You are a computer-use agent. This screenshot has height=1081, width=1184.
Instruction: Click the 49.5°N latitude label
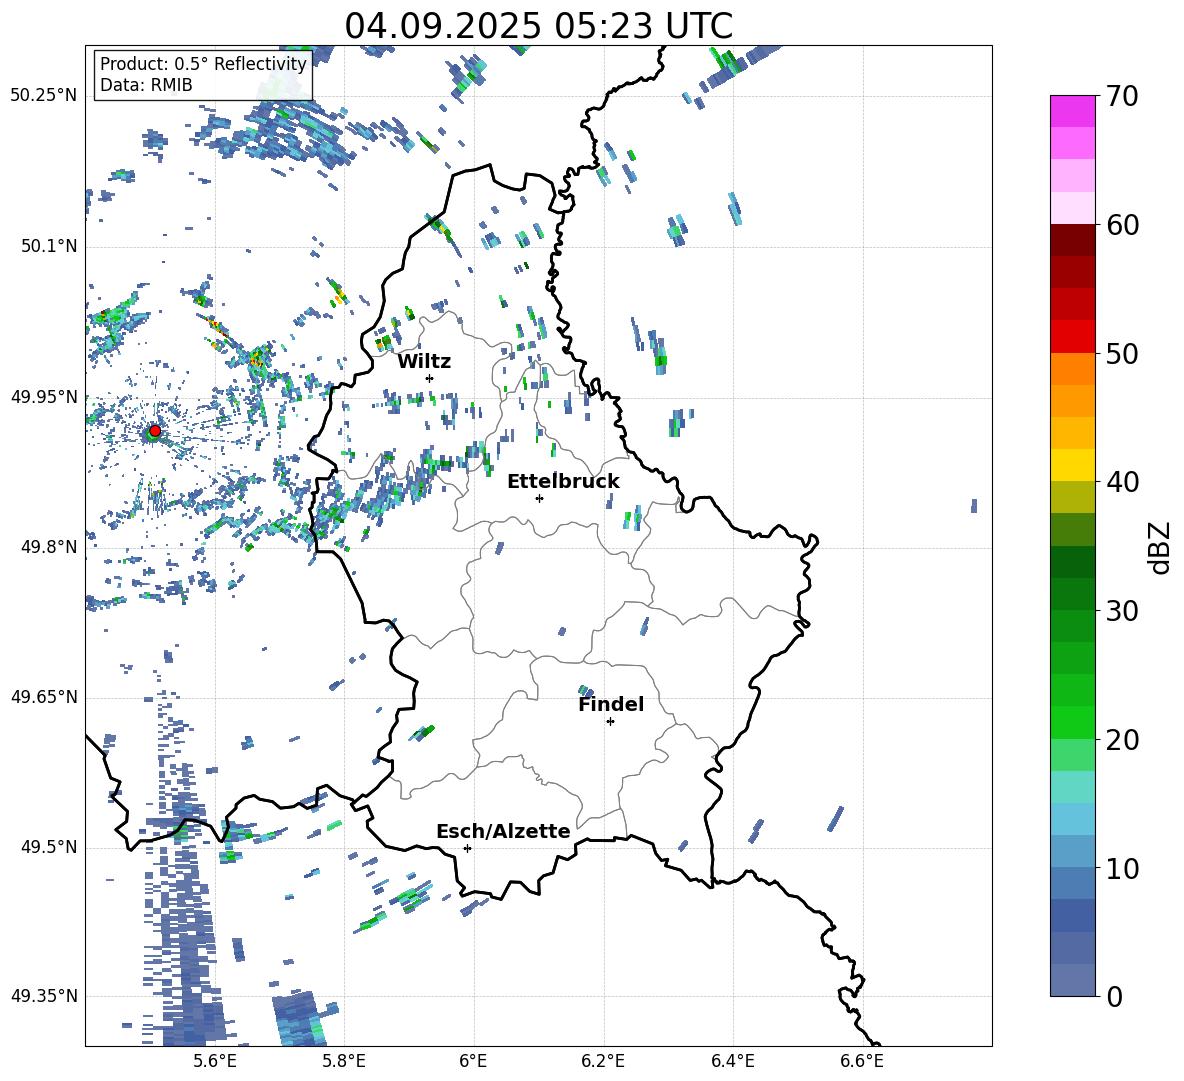[x=48, y=846]
